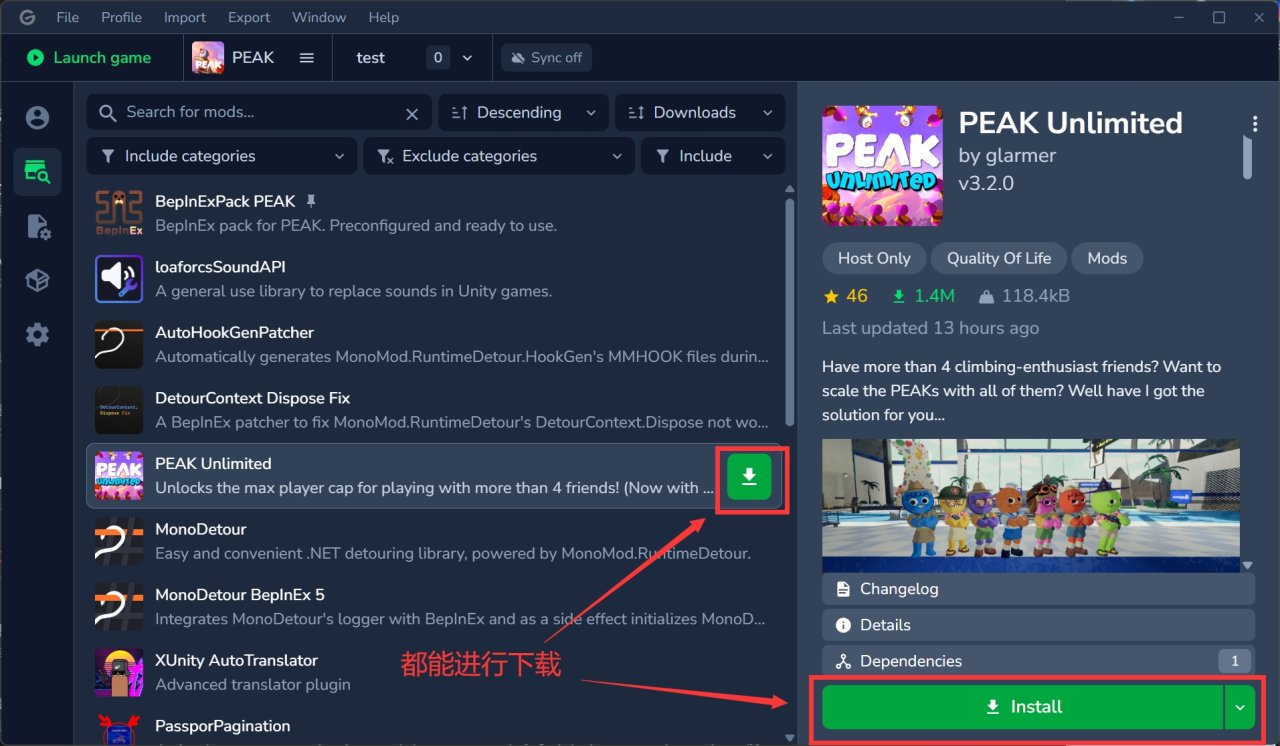Open settings via the sidebar gear icon
1280x746 pixels.
click(37, 335)
